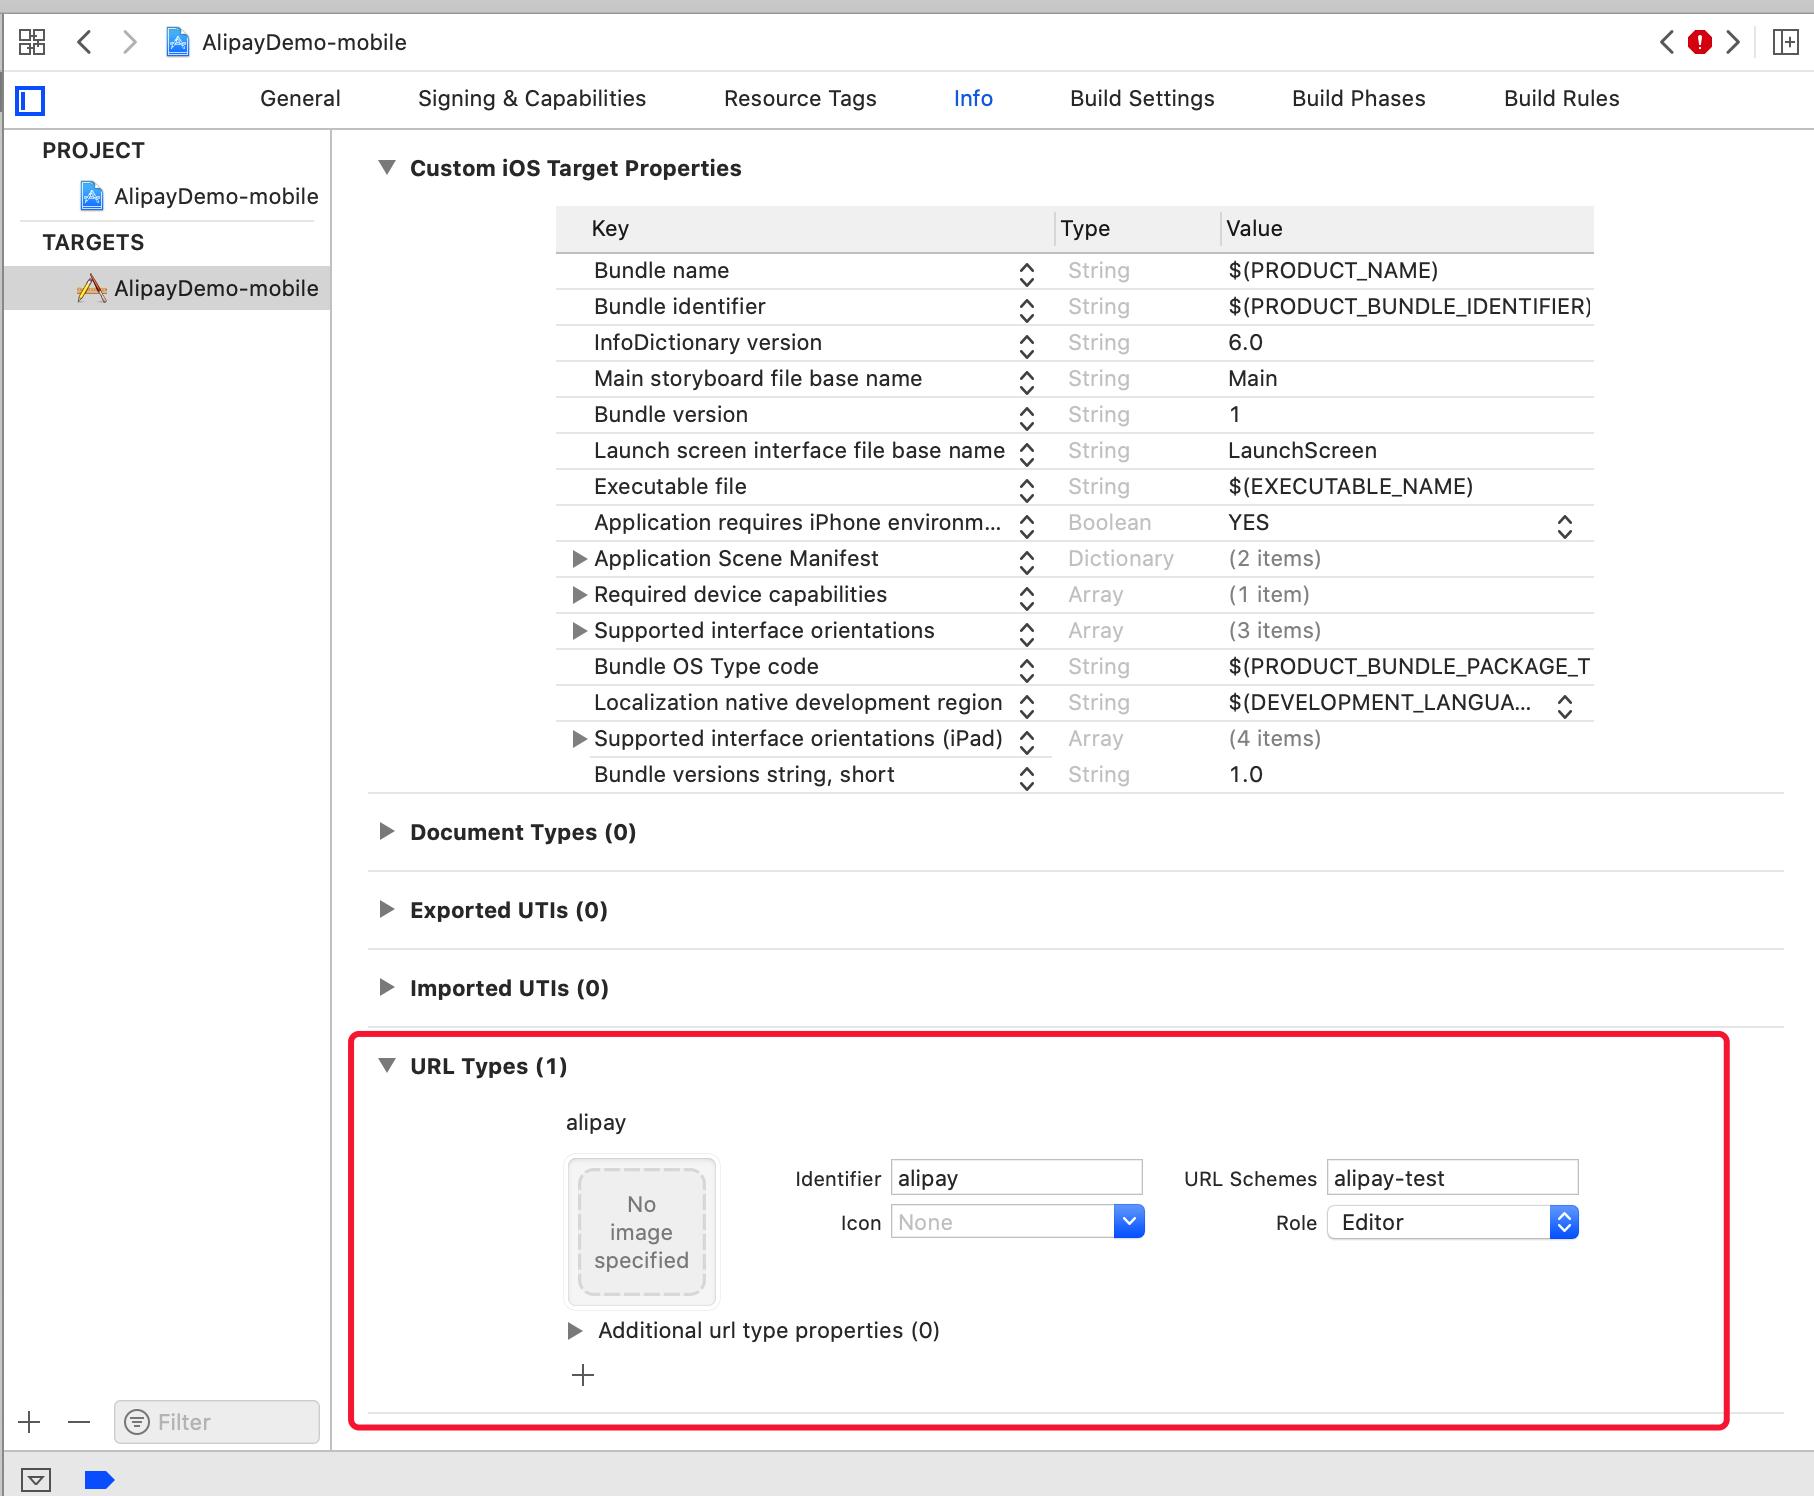Click the URL Schemes text field
Image resolution: width=1814 pixels, height=1496 pixels.
[1452, 1178]
